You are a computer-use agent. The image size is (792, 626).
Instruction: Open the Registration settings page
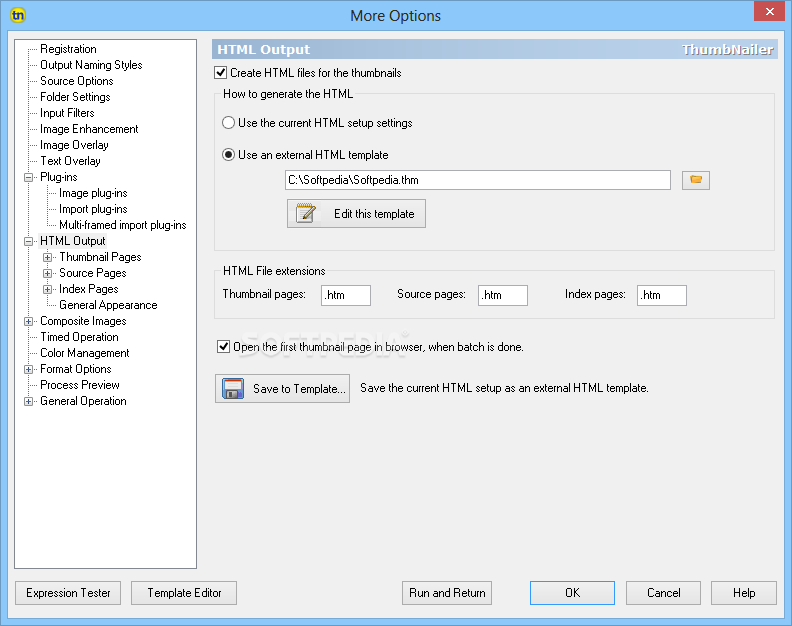(68, 49)
